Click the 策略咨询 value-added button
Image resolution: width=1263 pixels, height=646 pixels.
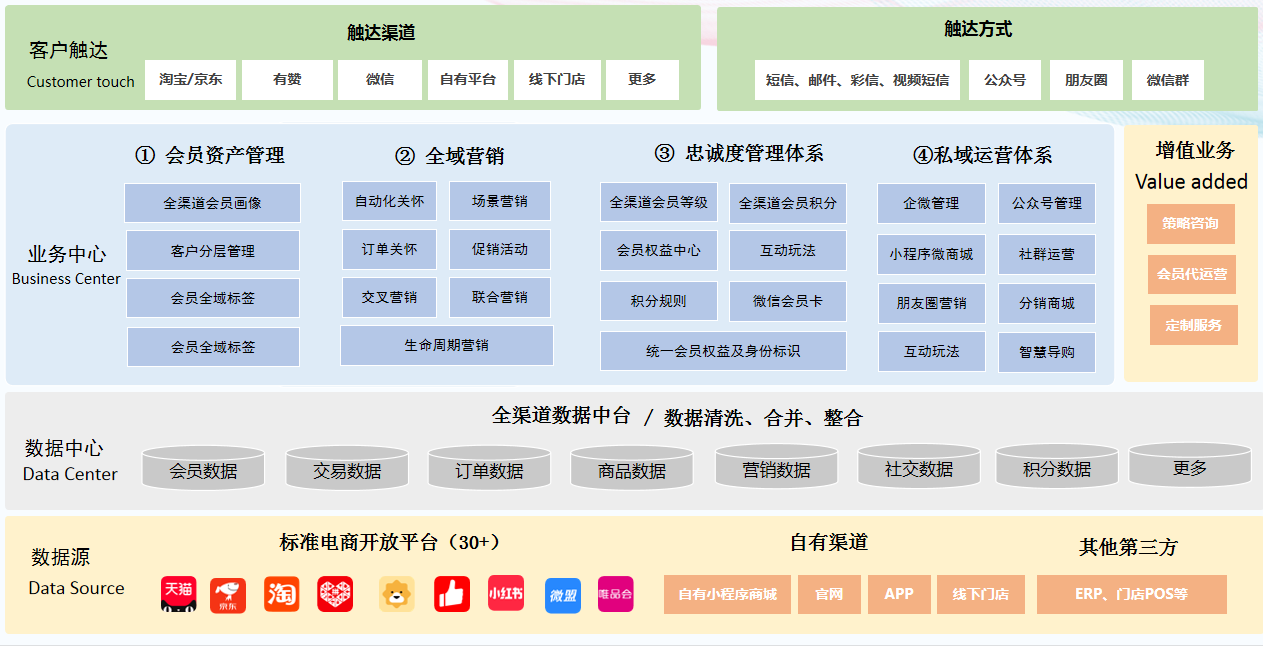point(1190,224)
